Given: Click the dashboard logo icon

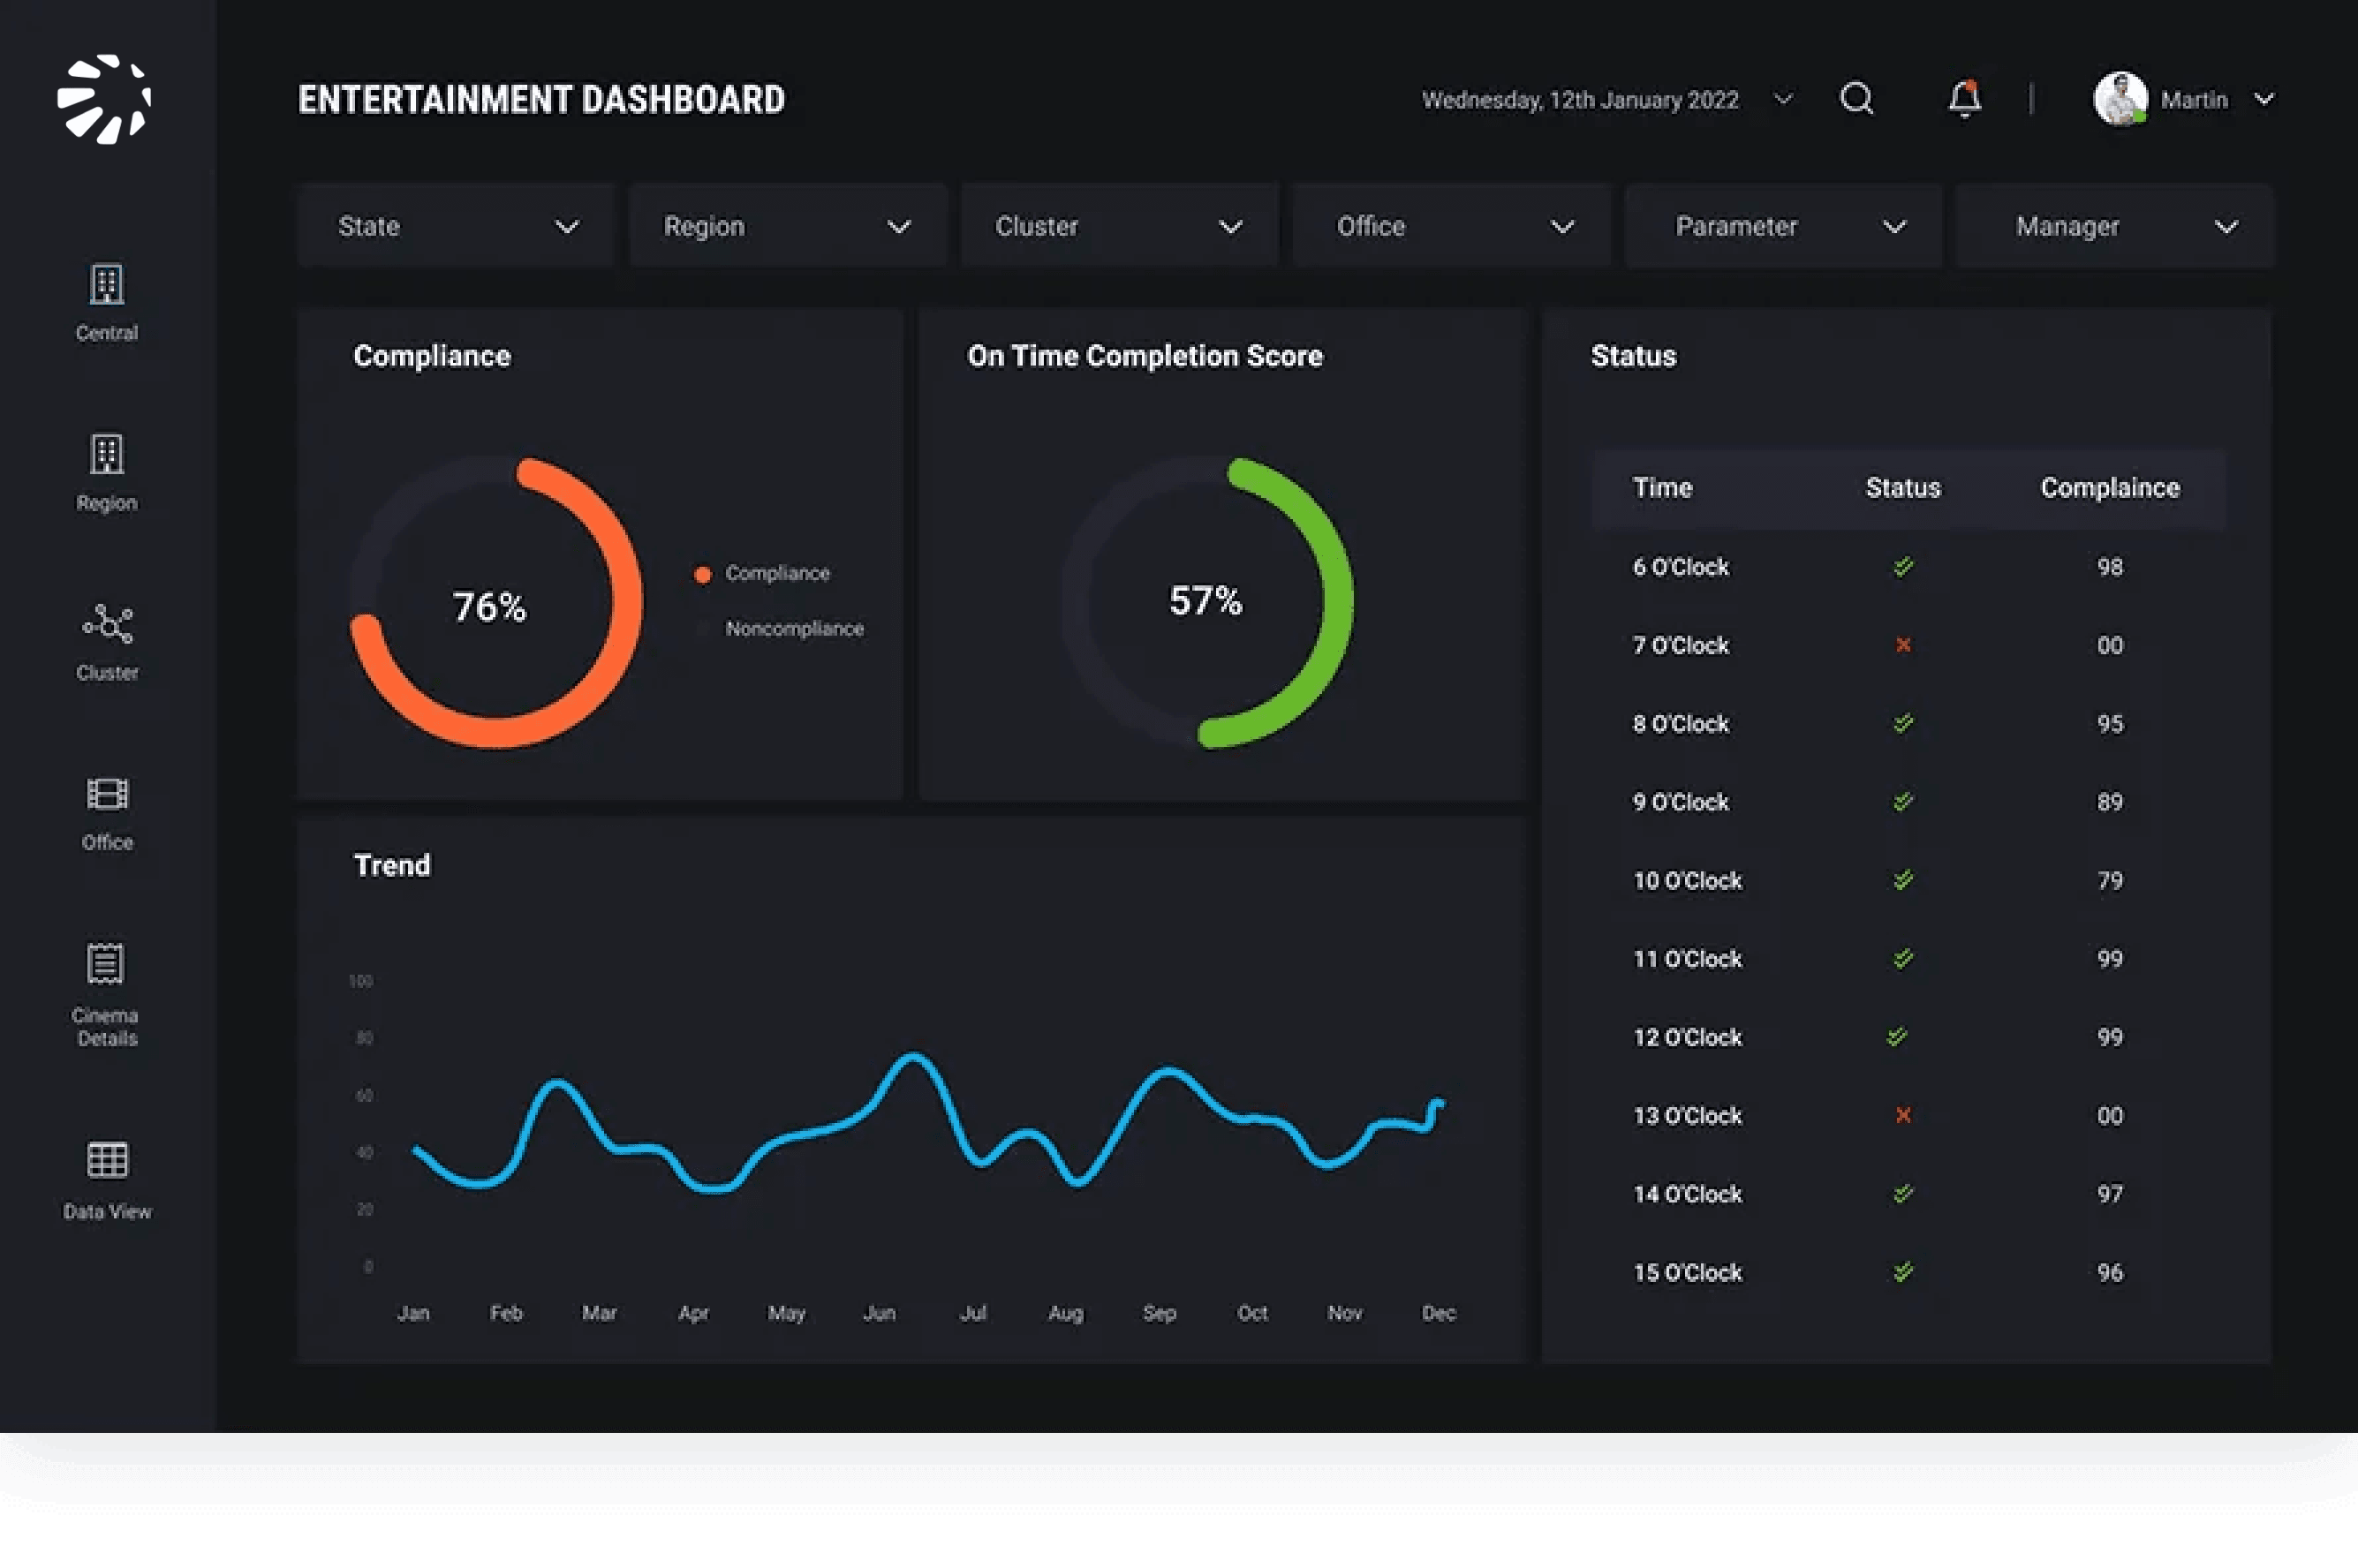Looking at the screenshot, I should click(x=104, y=99).
